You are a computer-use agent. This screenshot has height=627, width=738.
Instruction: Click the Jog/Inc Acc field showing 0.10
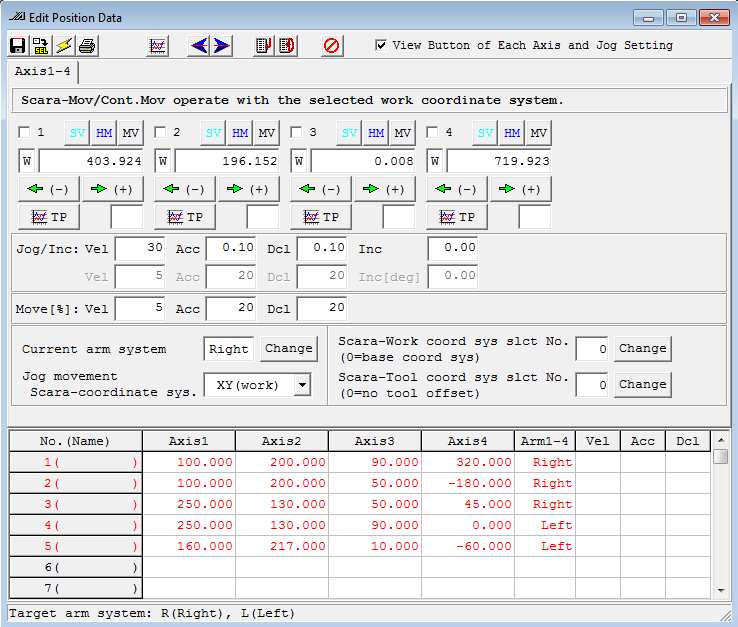pyautogui.click(x=231, y=248)
